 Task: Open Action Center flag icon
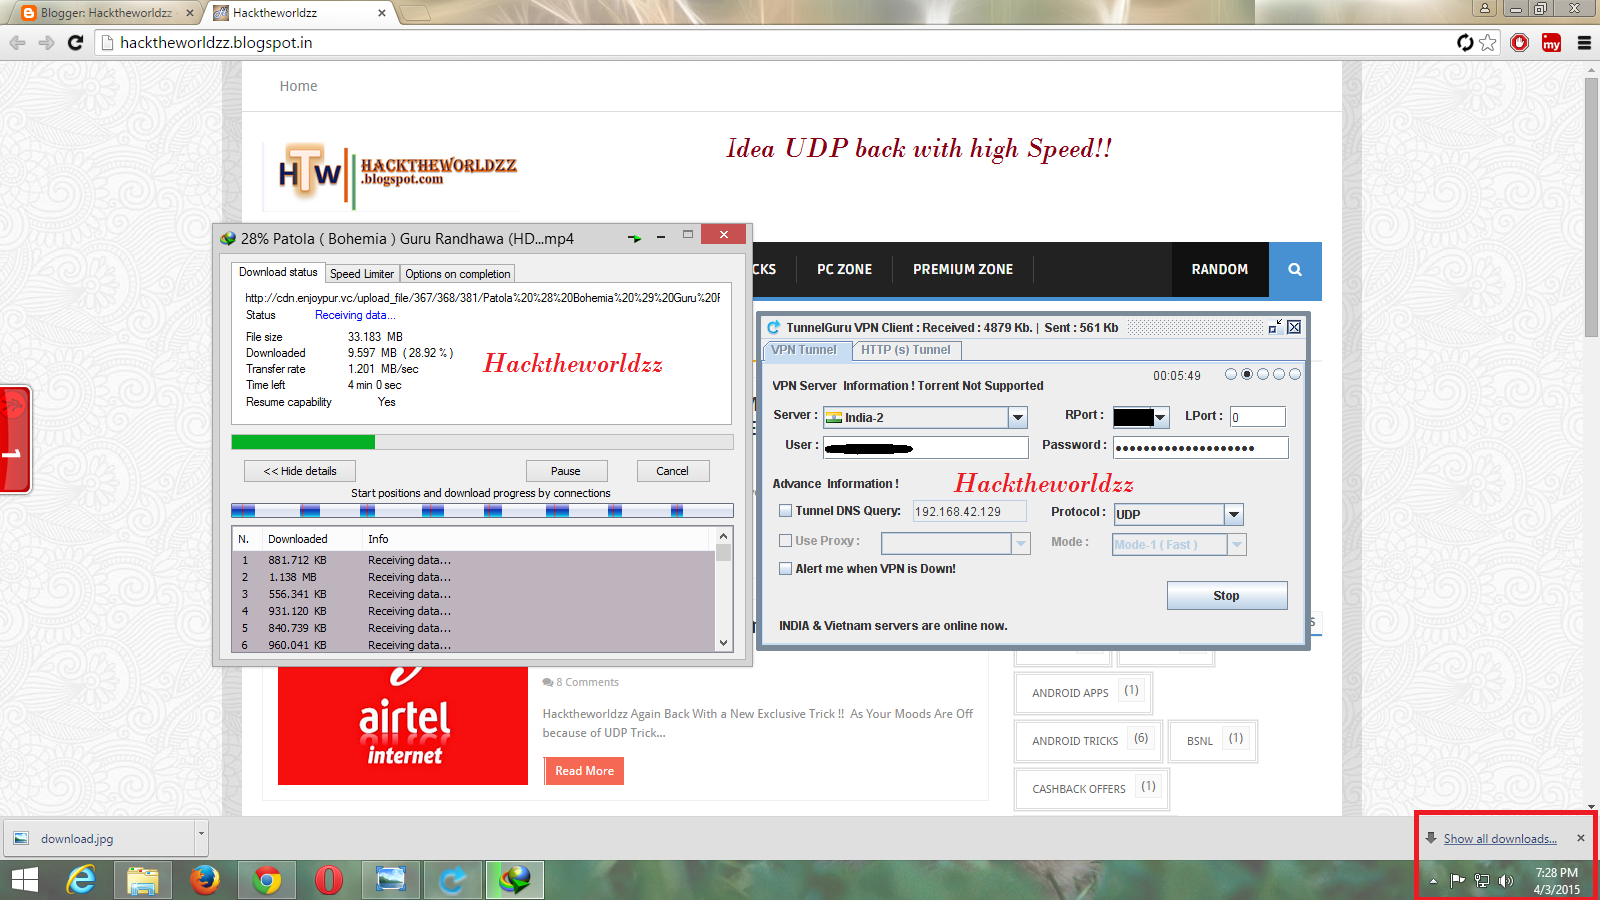[x=1458, y=881]
